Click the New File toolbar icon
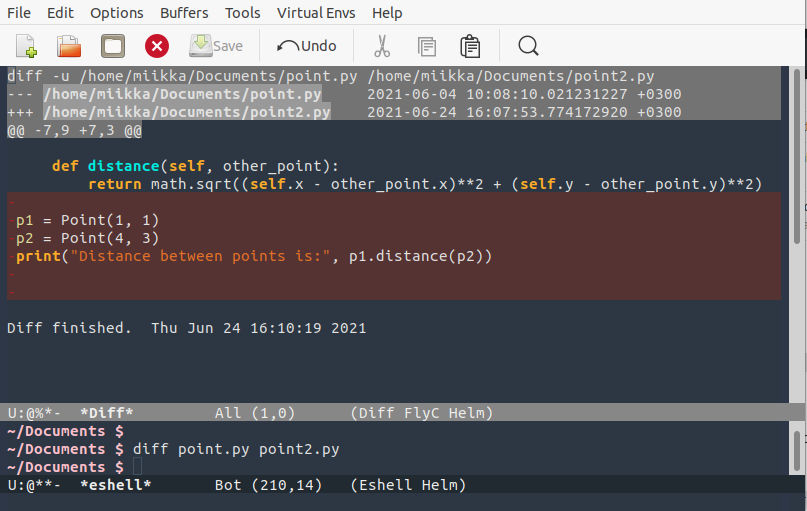807x511 pixels. tap(27, 46)
